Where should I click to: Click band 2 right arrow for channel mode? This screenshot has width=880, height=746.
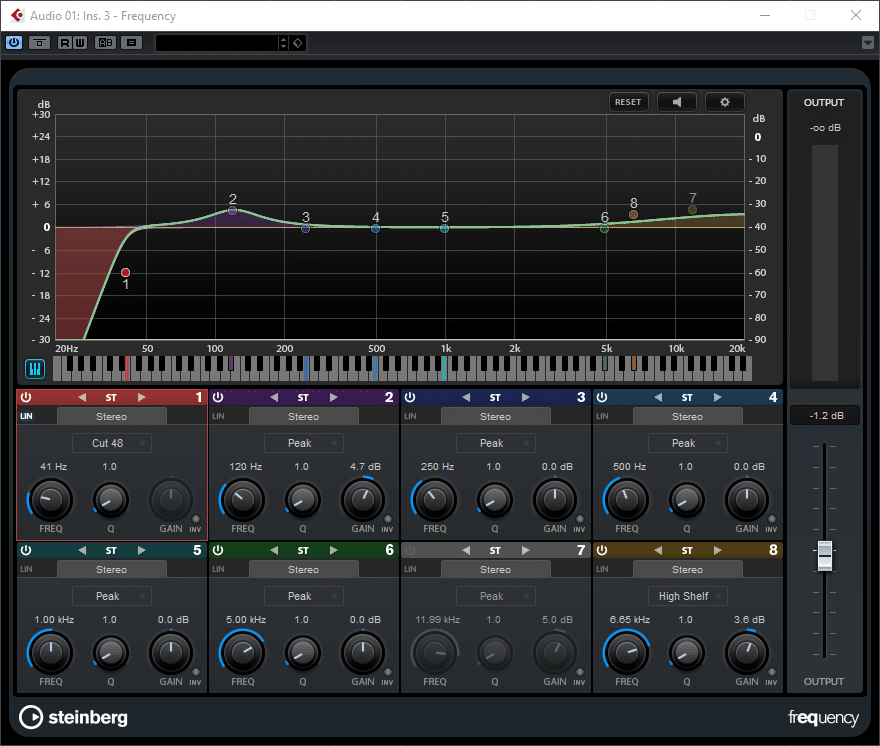[333, 397]
